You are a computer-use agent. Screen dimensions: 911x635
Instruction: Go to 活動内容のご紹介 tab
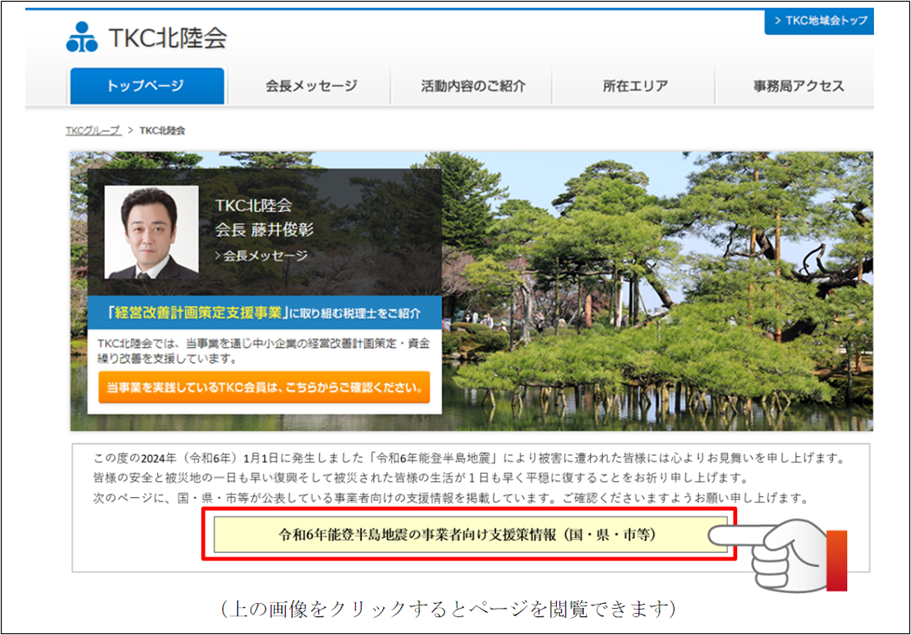tap(473, 86)
